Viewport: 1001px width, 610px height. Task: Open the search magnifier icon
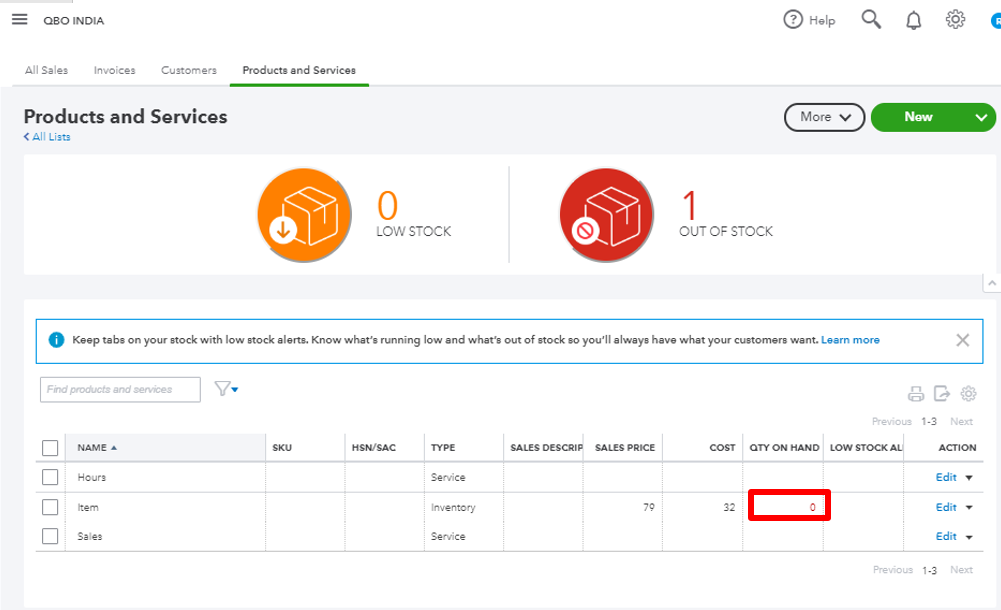(871, 20)
